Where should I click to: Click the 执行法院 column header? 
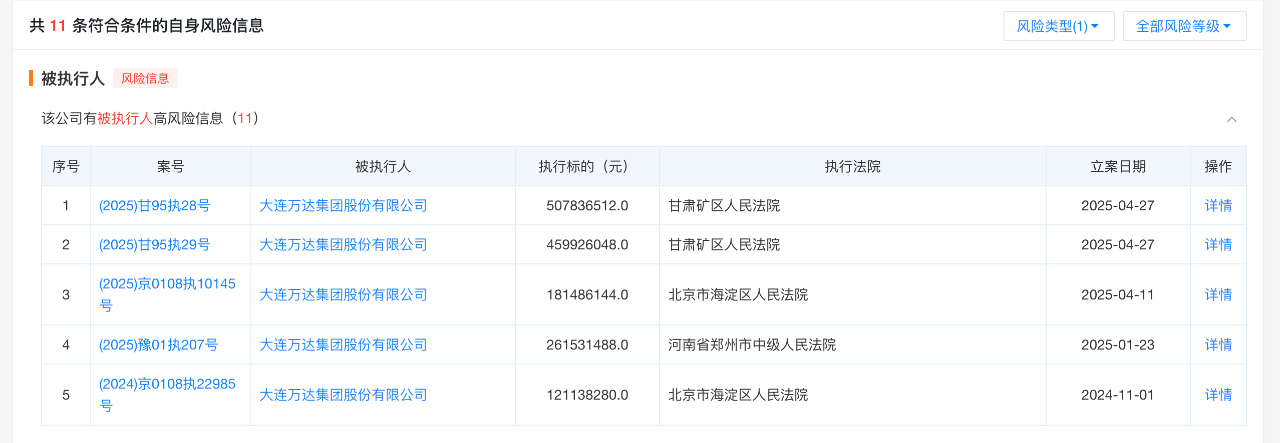(852, 166)
